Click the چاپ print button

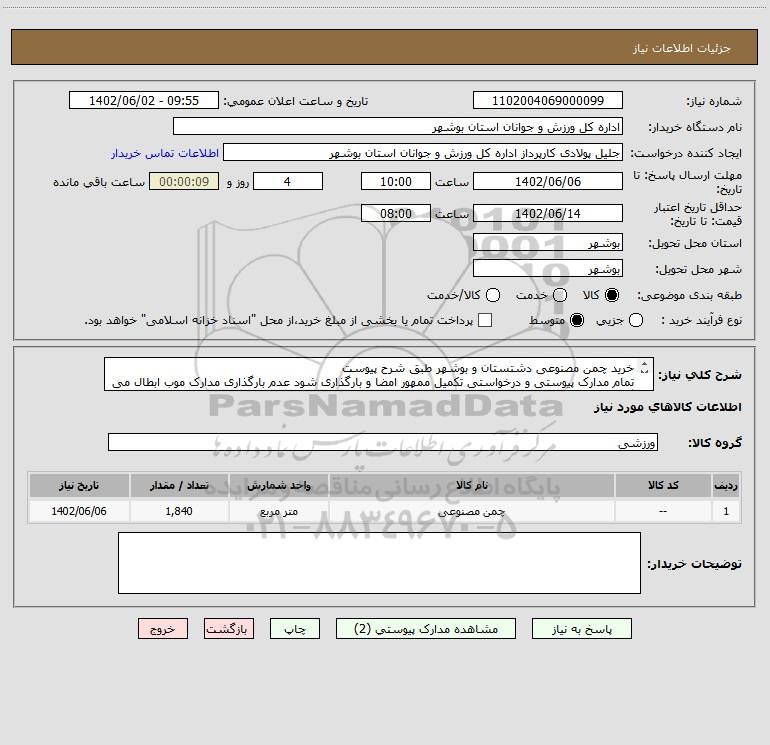(x=295, y=629)
